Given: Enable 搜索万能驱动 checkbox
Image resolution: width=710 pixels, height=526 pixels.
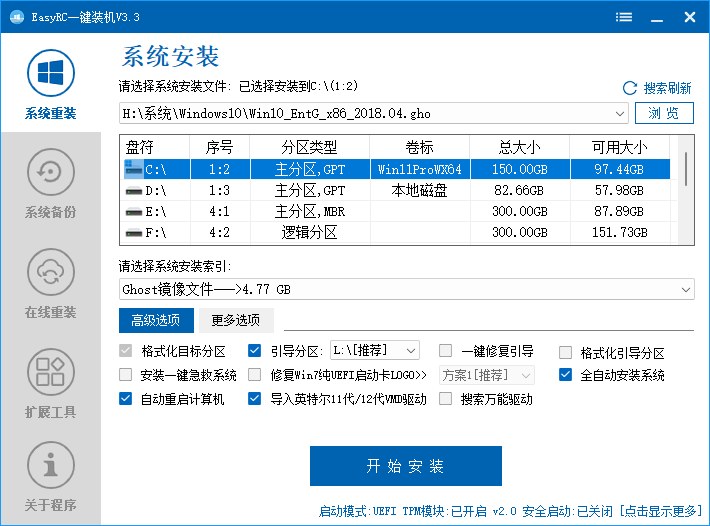Looking at the screenshot, I should pyautogui.click(x=446, y=399).
